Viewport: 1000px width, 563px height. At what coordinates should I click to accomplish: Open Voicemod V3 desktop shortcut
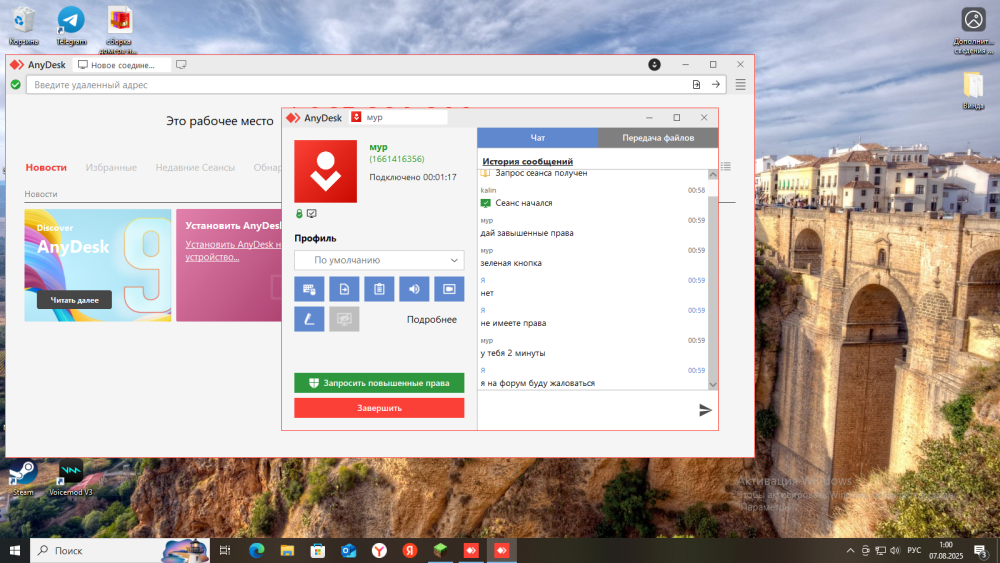[70, 478]
